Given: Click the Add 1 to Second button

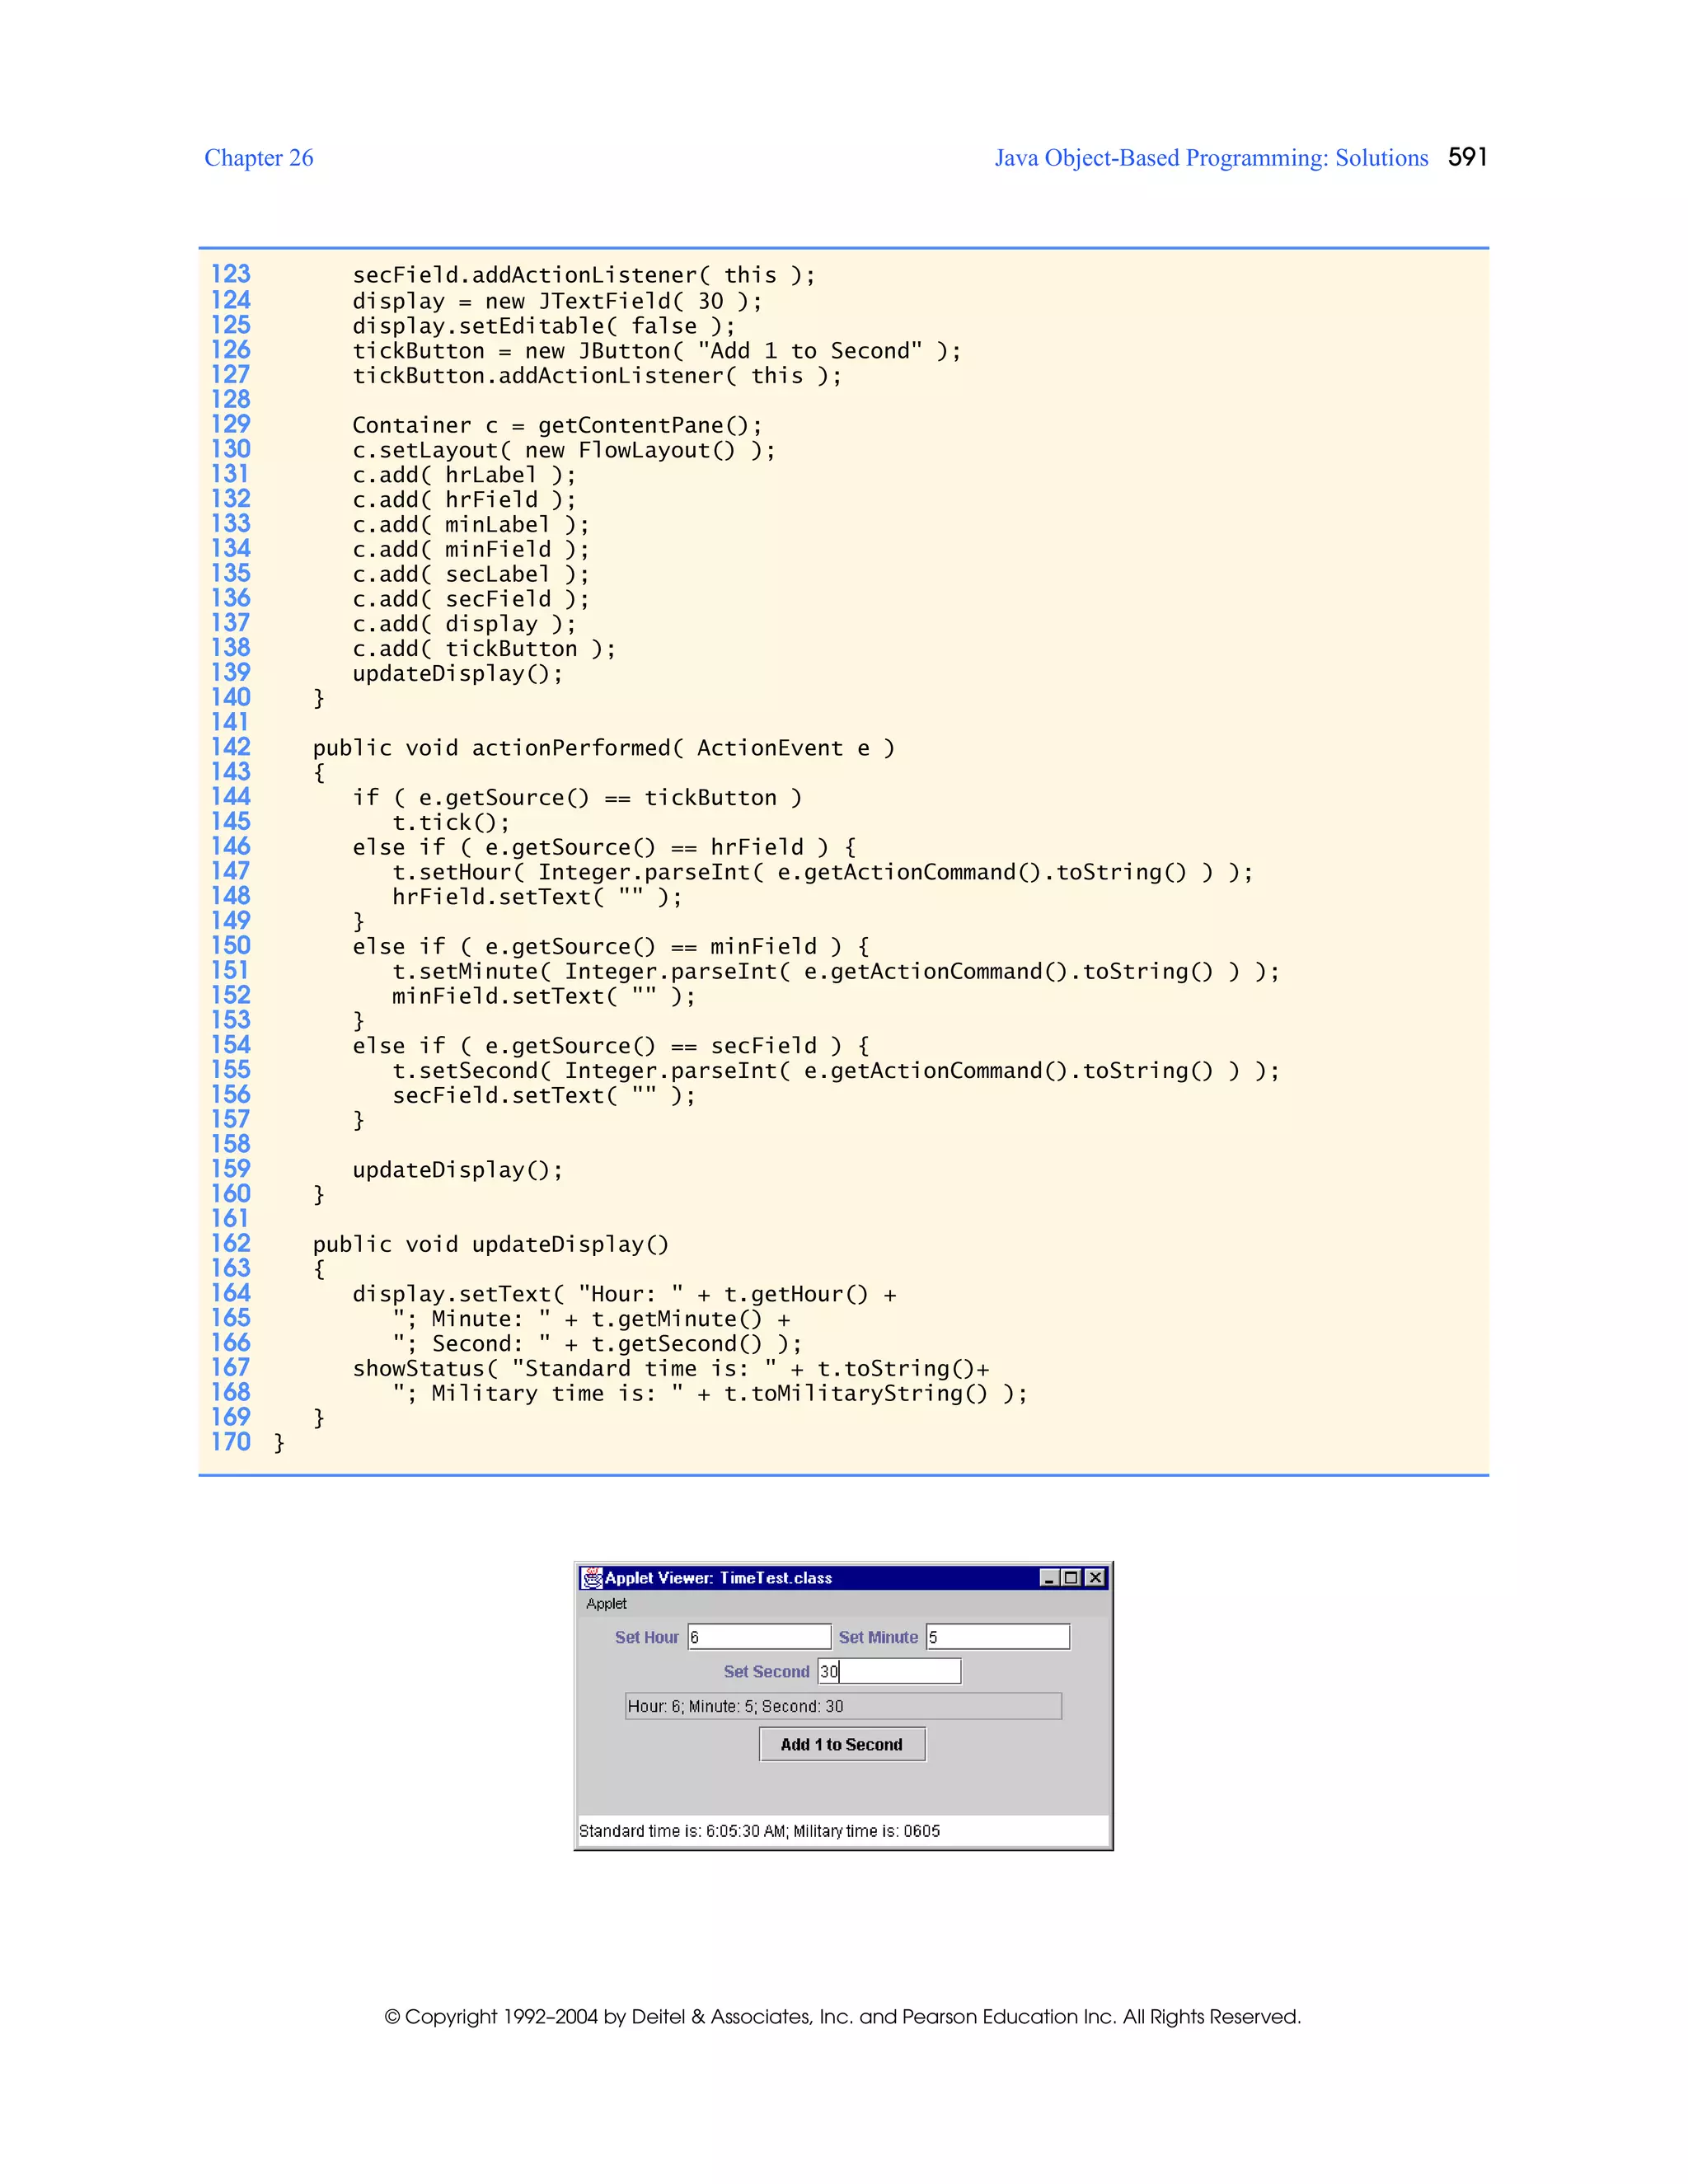Looking at the screenshot, I should 842,1744.
